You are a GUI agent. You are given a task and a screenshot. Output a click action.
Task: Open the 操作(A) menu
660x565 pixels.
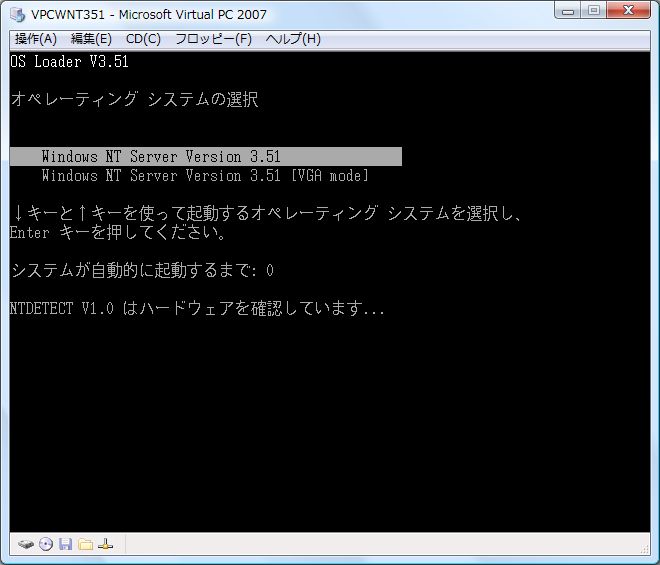click(36, 39)
